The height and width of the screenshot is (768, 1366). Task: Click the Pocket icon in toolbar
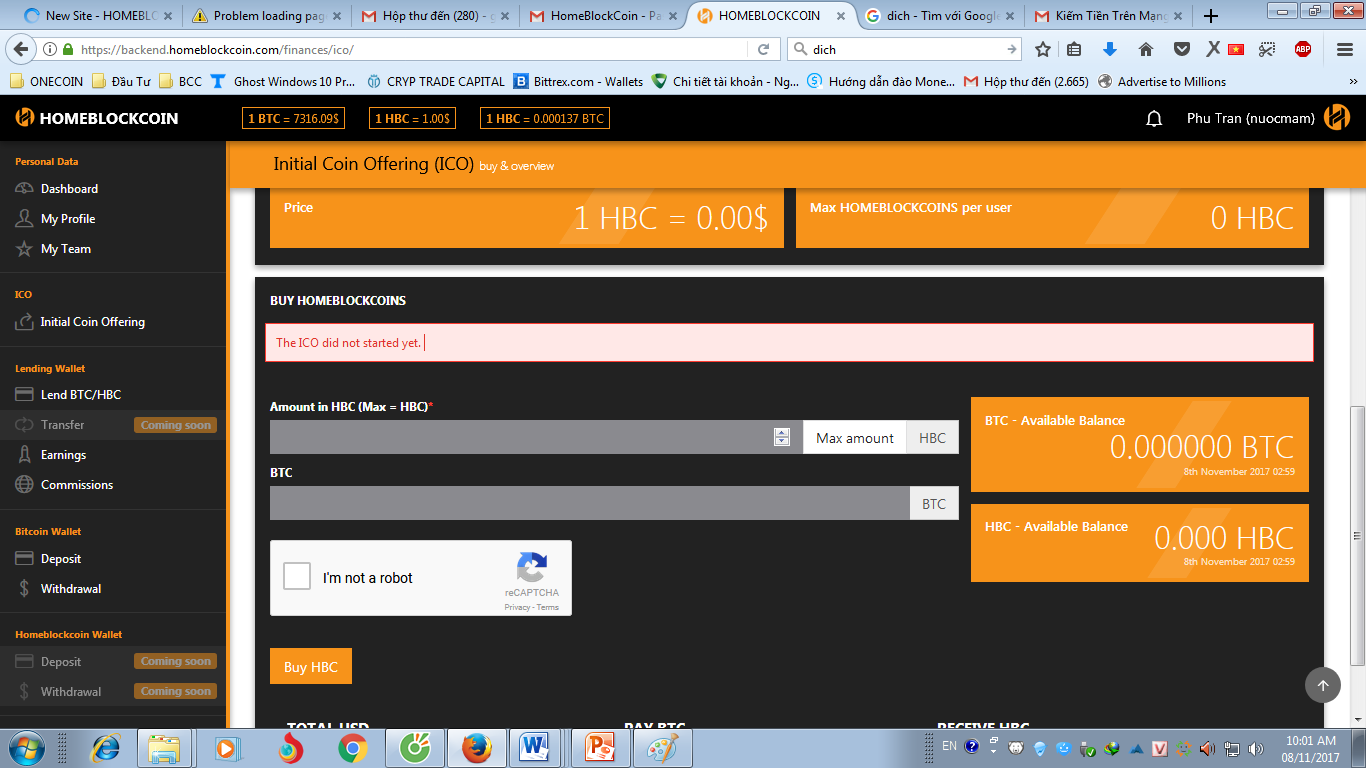click(1181, 49)
